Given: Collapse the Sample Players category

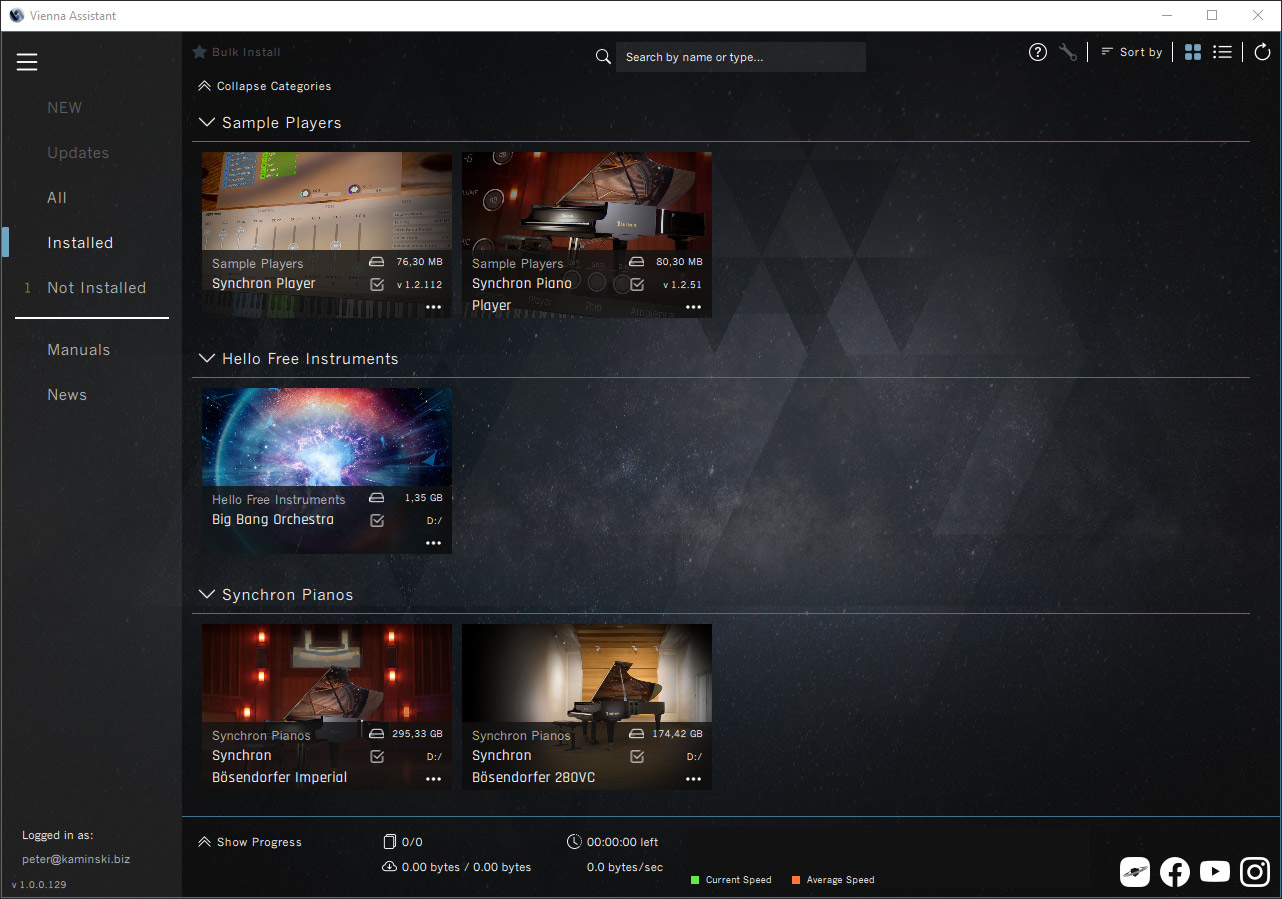Looking at the screenshot, I should pos(207,123).
